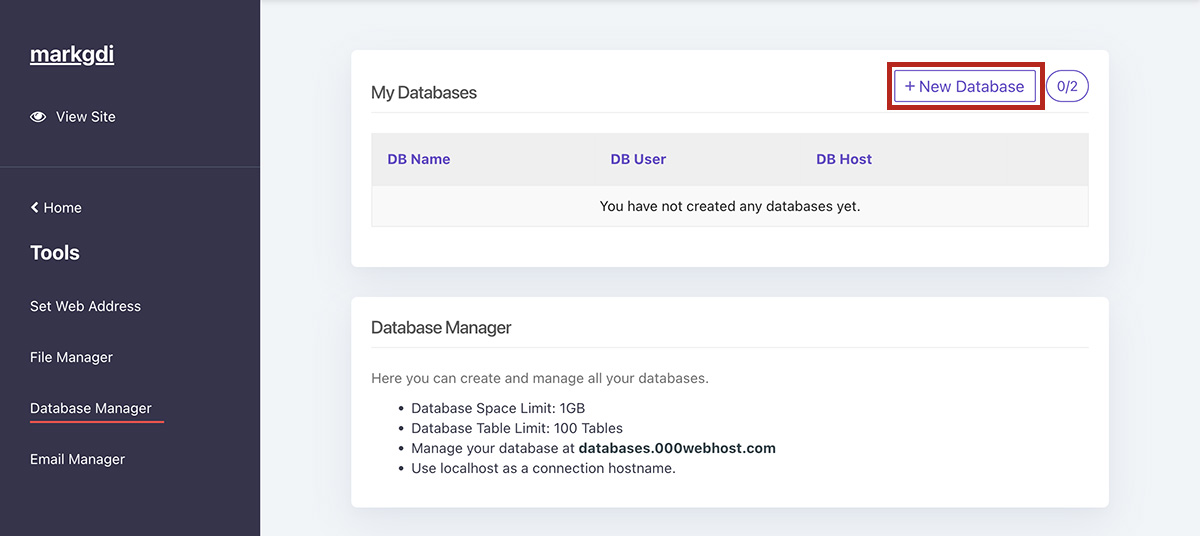Open Email Manager in the sidebar
Viewport: 1200px width, 536px height.
point(77,459)
